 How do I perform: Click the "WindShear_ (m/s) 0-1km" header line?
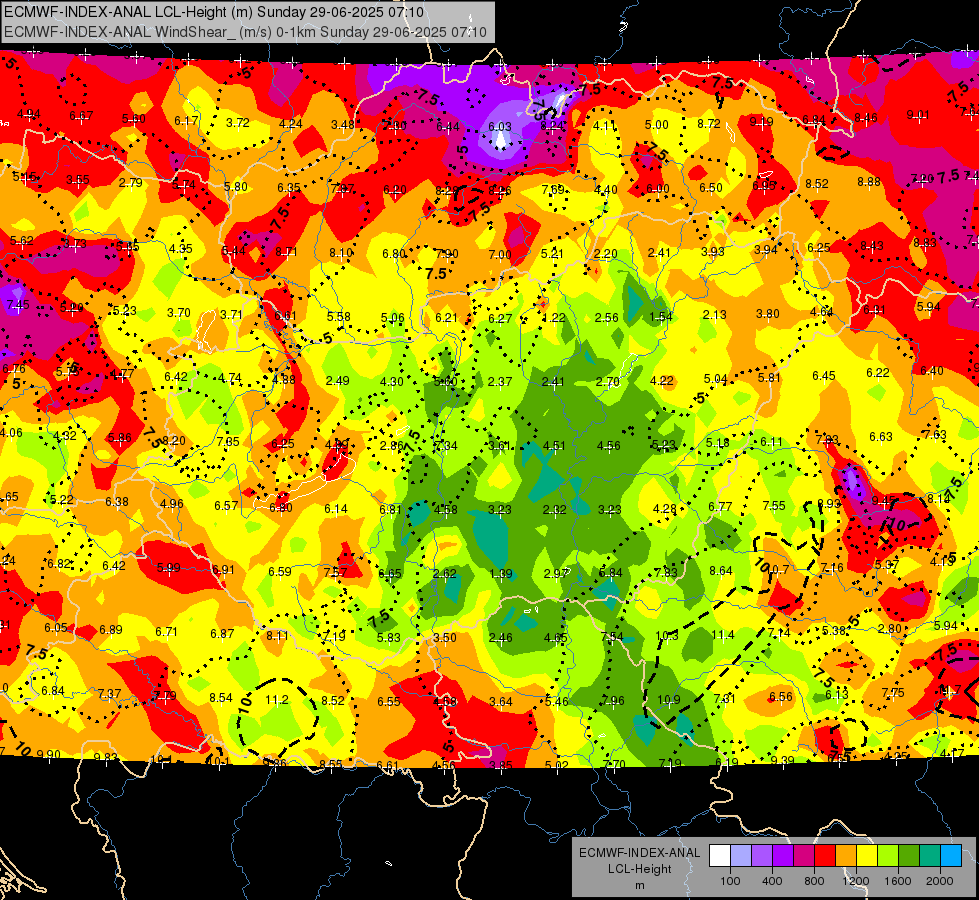(245, 32)
